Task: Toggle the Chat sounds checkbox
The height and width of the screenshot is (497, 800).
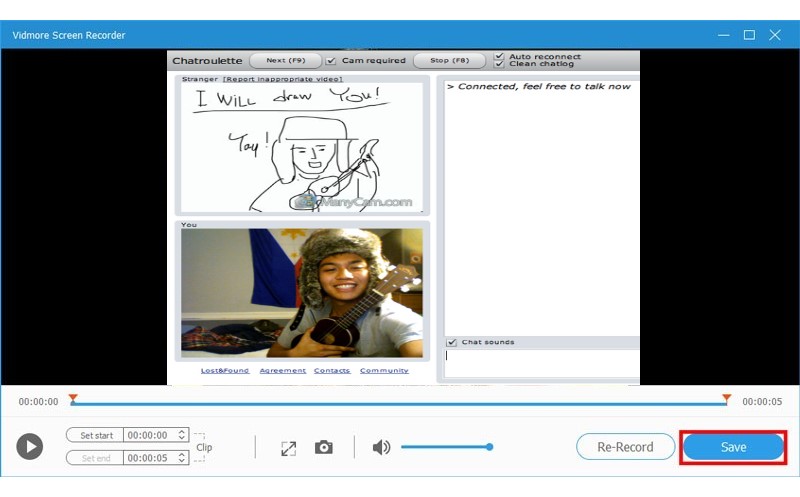Action: coord(451,342)
